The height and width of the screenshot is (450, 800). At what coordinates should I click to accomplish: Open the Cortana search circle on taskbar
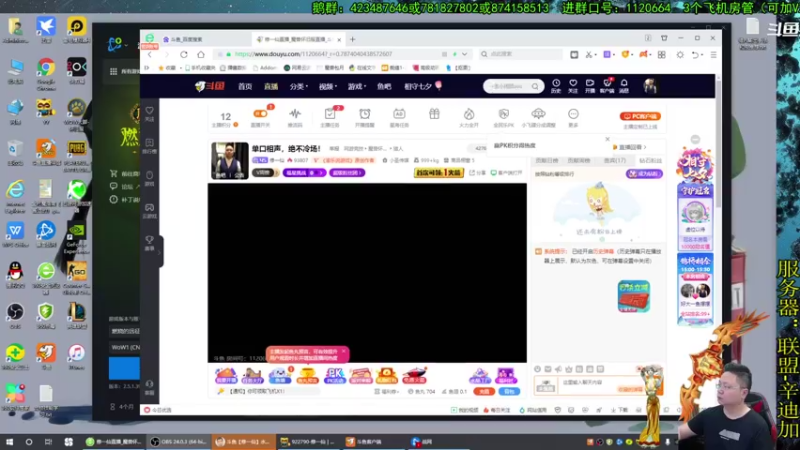tap(29, 442)
